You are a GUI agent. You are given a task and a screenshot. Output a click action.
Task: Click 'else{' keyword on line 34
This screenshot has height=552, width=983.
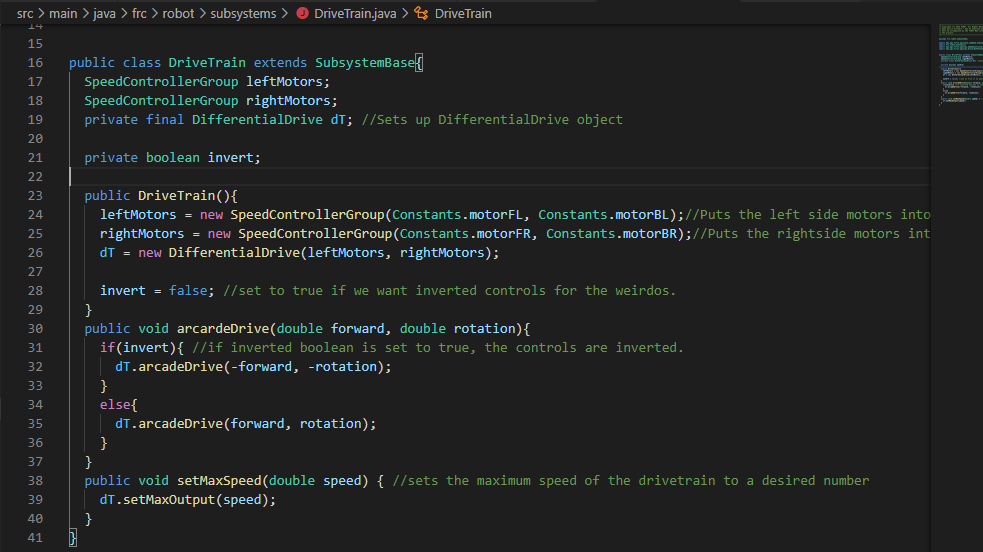point(118,405)
